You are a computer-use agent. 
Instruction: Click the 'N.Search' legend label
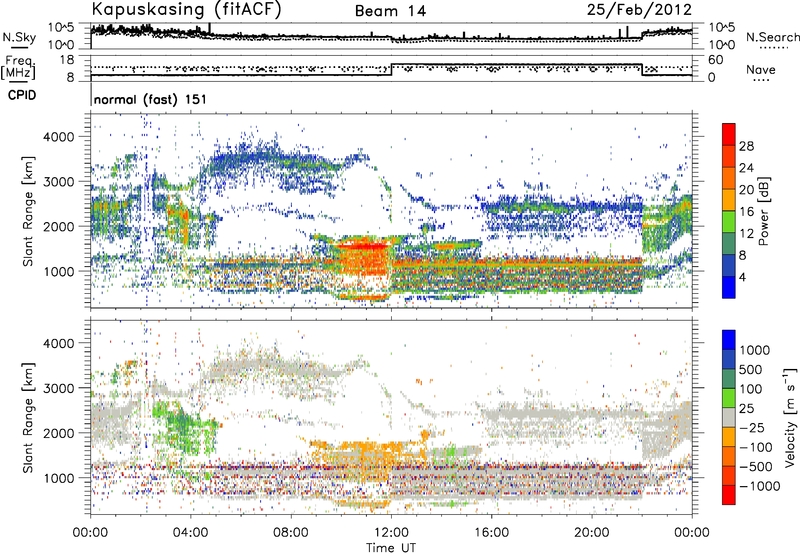(772, 37)
